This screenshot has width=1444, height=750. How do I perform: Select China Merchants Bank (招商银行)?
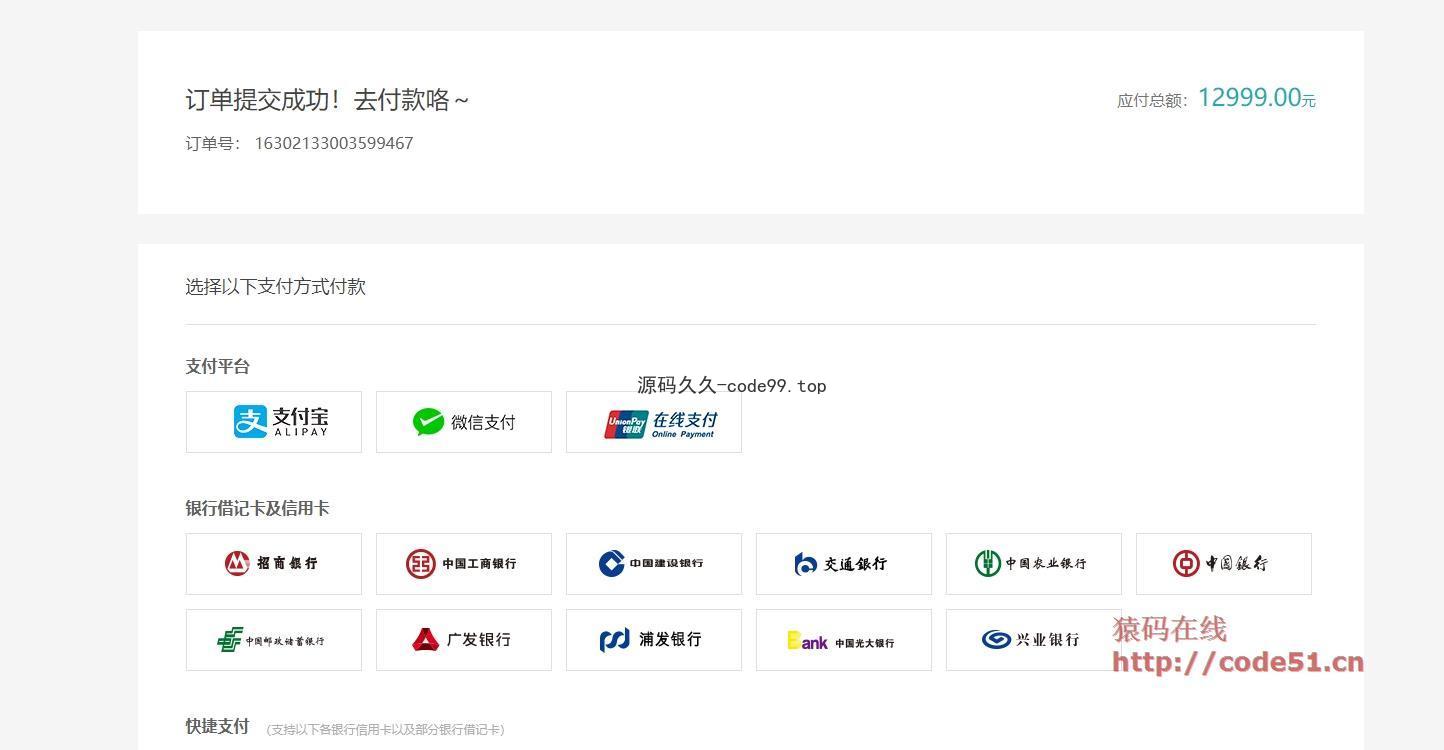click(274, 564)
